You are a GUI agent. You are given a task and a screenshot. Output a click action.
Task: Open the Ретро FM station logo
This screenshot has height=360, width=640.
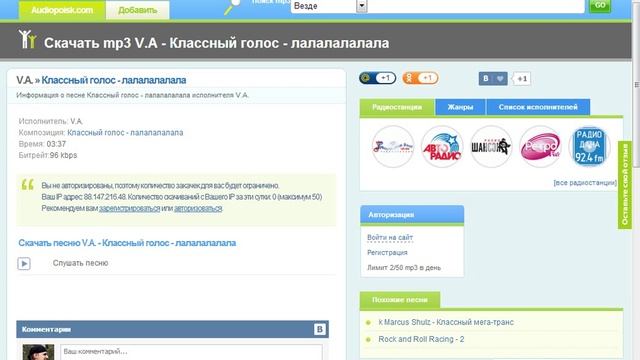pyautogui.click(x=540, y=147)
